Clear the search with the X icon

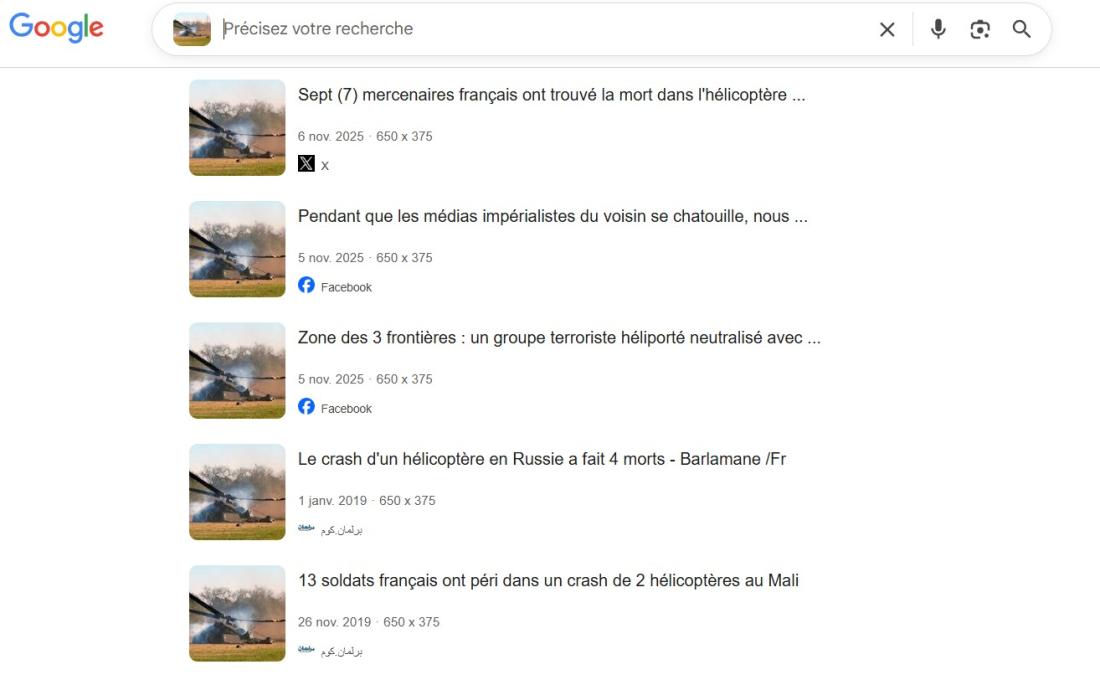click(x=887, y=29)
